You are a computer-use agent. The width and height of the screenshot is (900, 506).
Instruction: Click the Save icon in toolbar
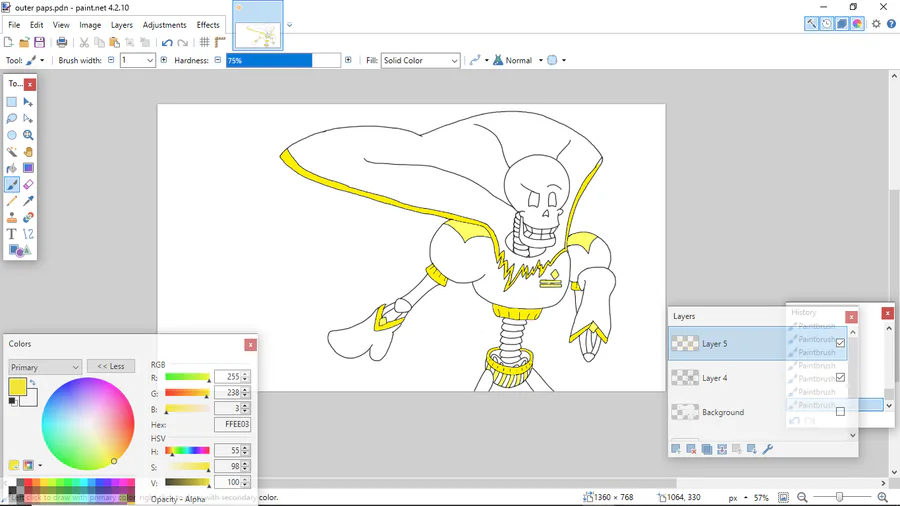point(39,42)
